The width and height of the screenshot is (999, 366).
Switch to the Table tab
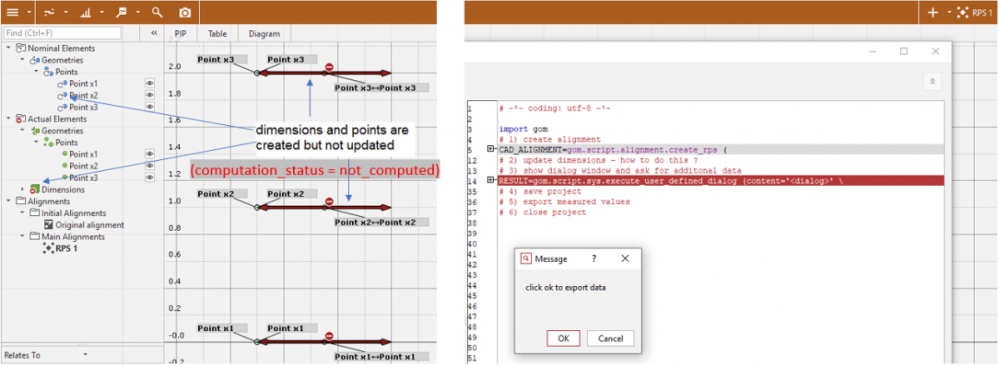218,33
